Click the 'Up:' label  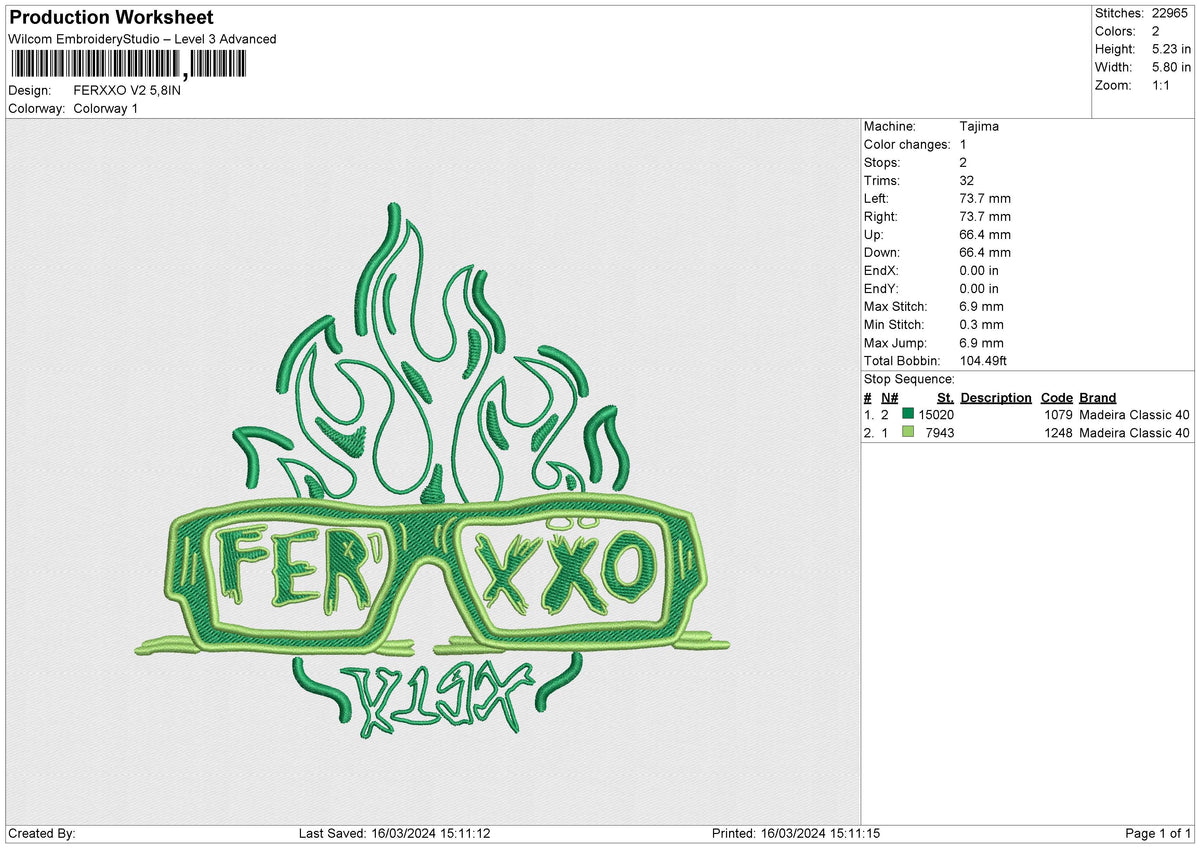tap(874, 234)
